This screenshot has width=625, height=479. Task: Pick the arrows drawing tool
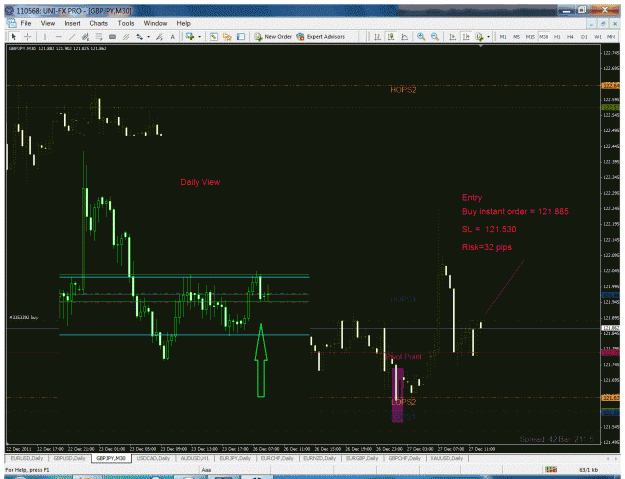[x=140, y=37]
